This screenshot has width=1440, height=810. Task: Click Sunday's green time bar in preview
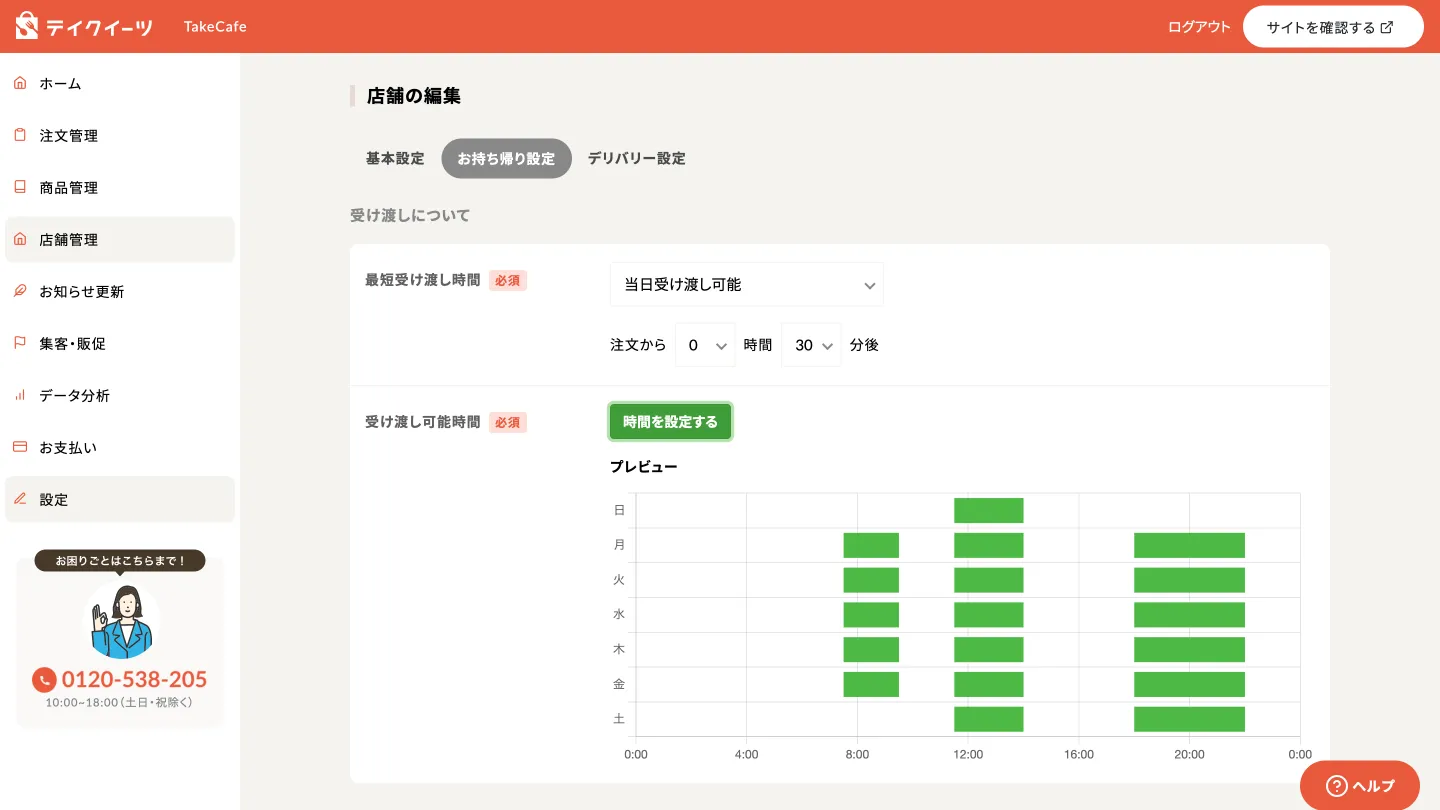click(x=988, y=510)
